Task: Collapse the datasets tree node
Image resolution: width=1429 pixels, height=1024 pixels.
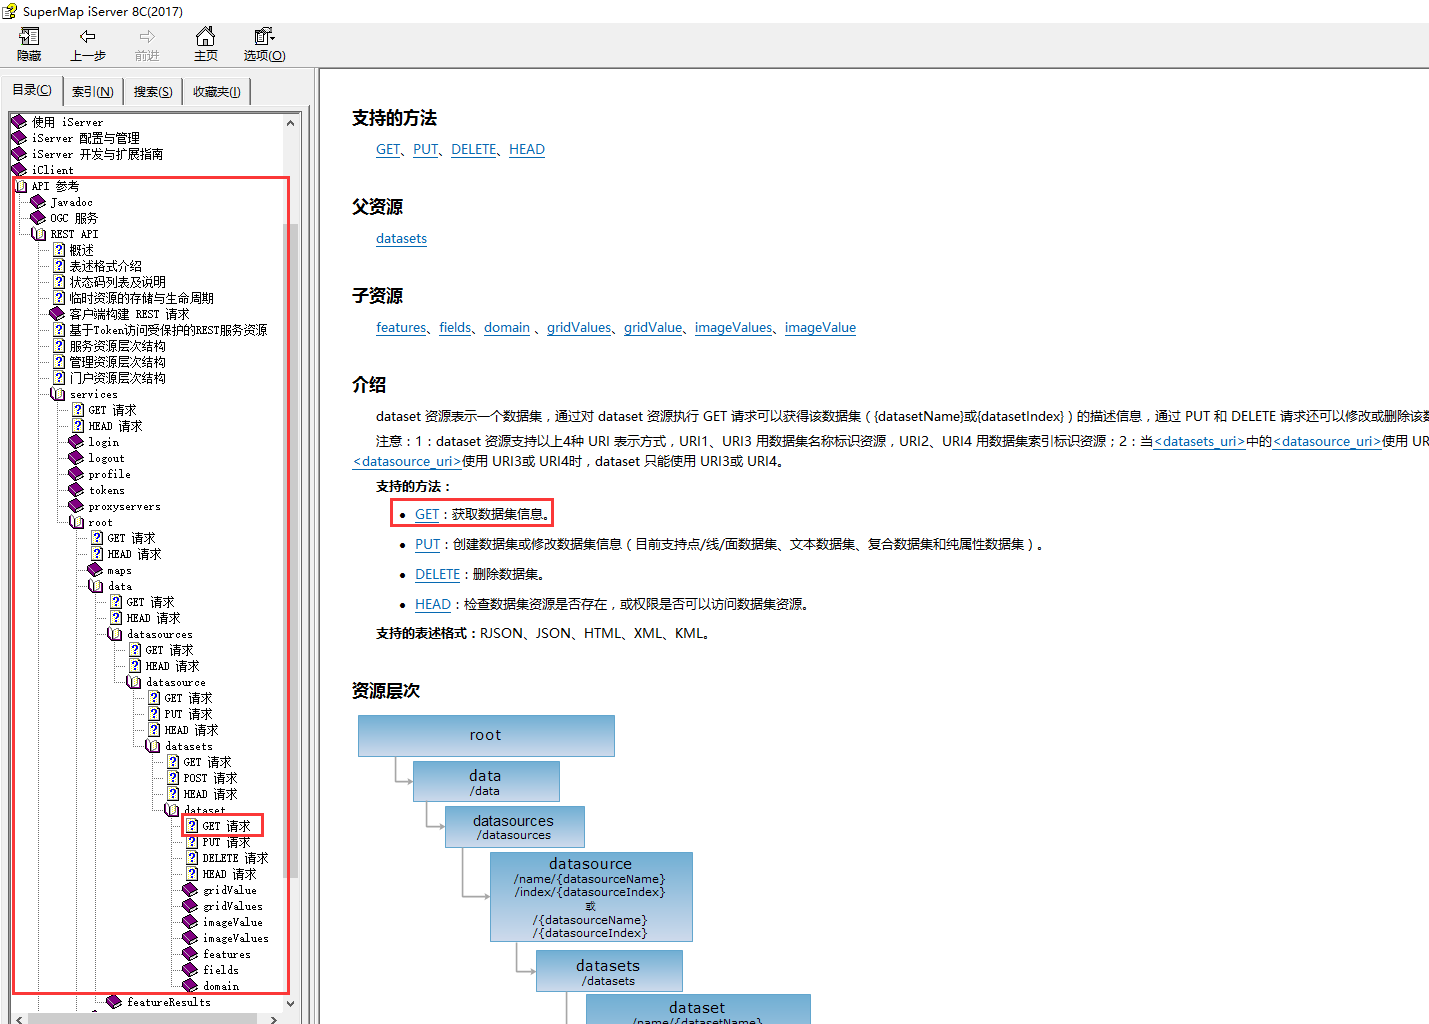Action: click(x=153, y=746)
